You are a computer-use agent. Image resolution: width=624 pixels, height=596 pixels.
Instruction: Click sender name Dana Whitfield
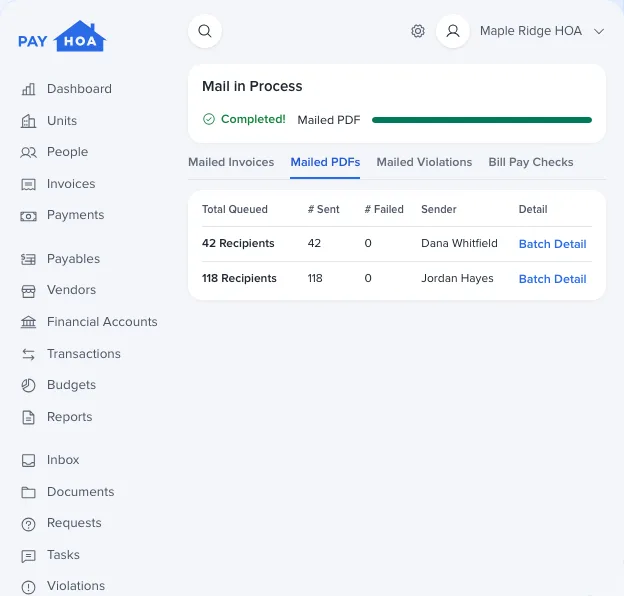tap(459, 243)
